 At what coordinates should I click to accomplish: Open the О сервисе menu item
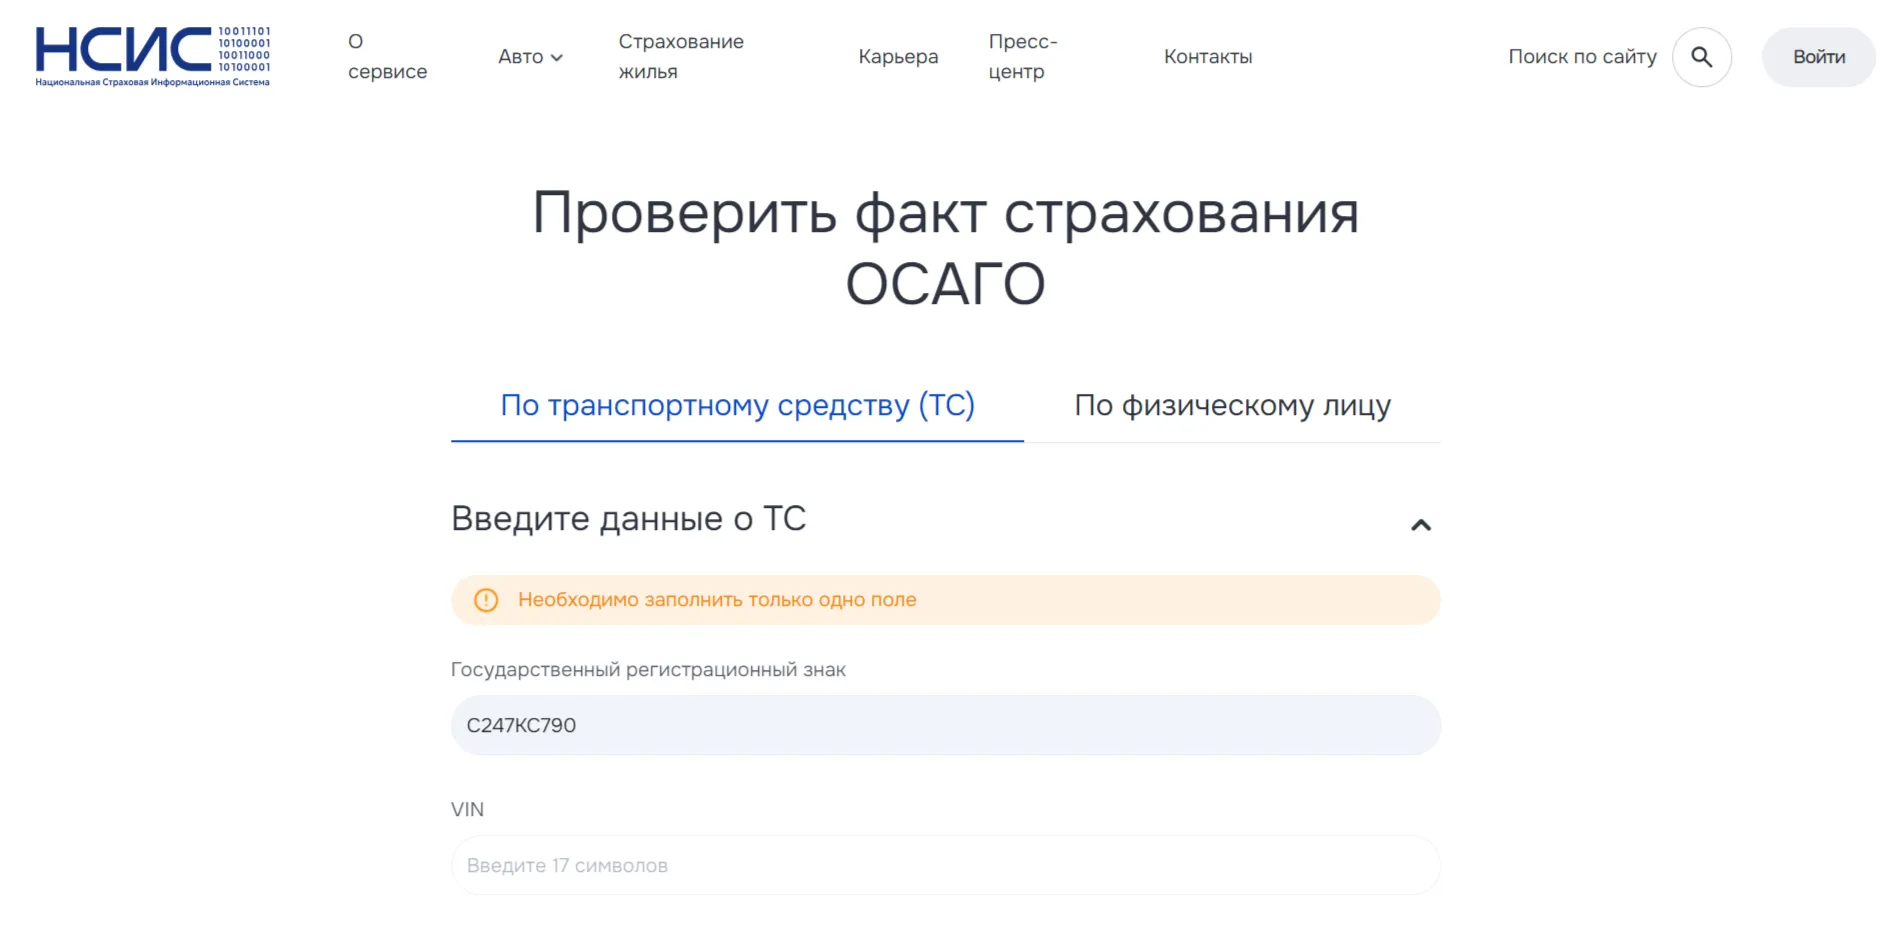click(x=388, y=57)
